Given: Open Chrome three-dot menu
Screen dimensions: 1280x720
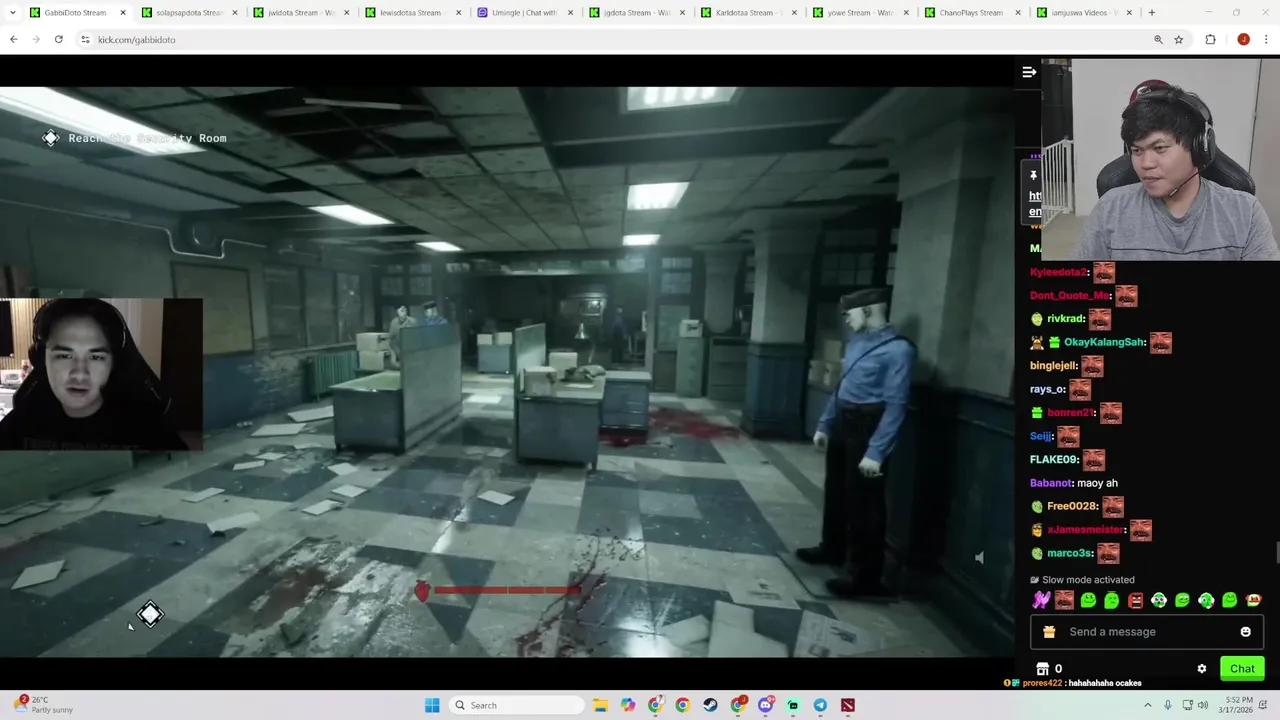Looking at the screenshot, I should (1266, 39).
